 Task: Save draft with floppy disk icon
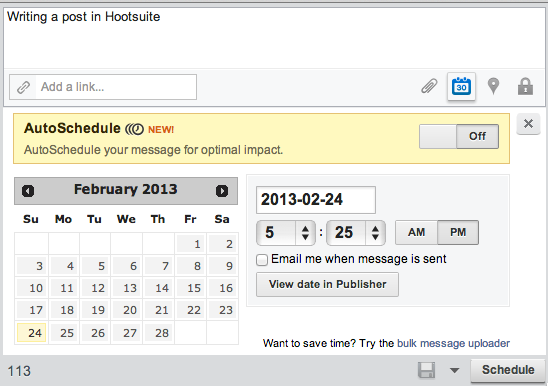(x=426, y=370)
